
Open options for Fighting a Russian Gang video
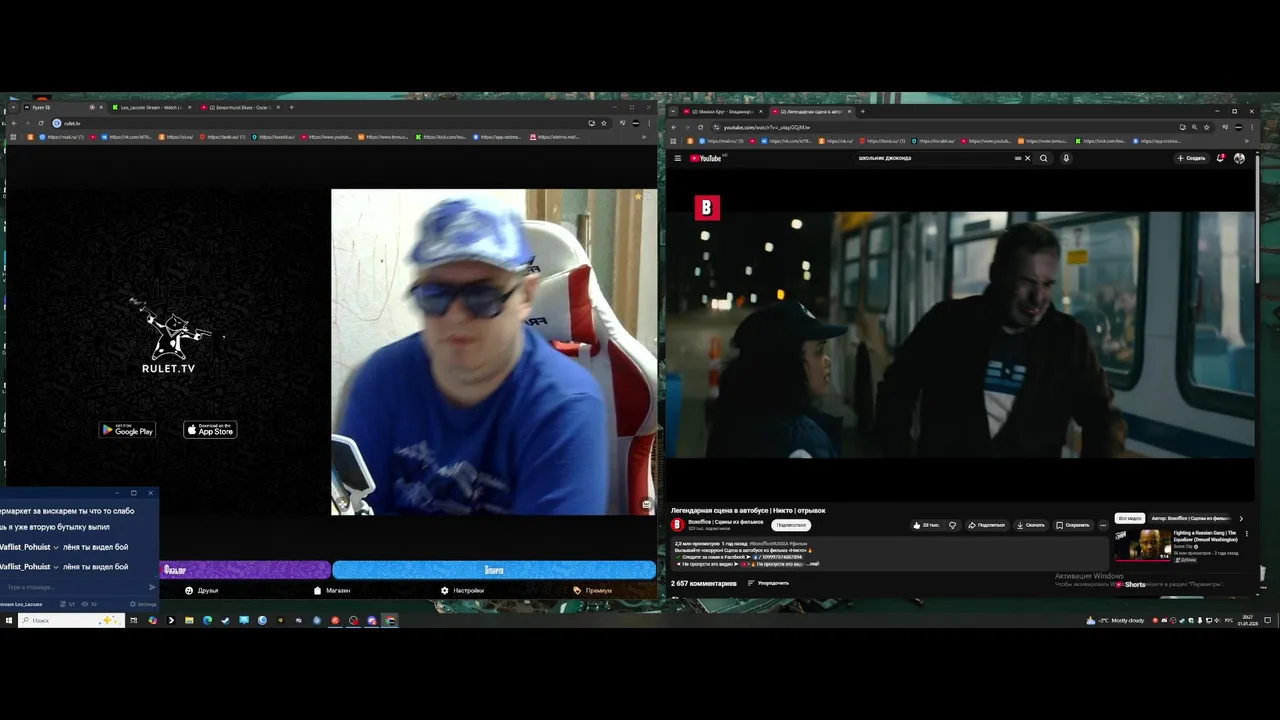1246,534
